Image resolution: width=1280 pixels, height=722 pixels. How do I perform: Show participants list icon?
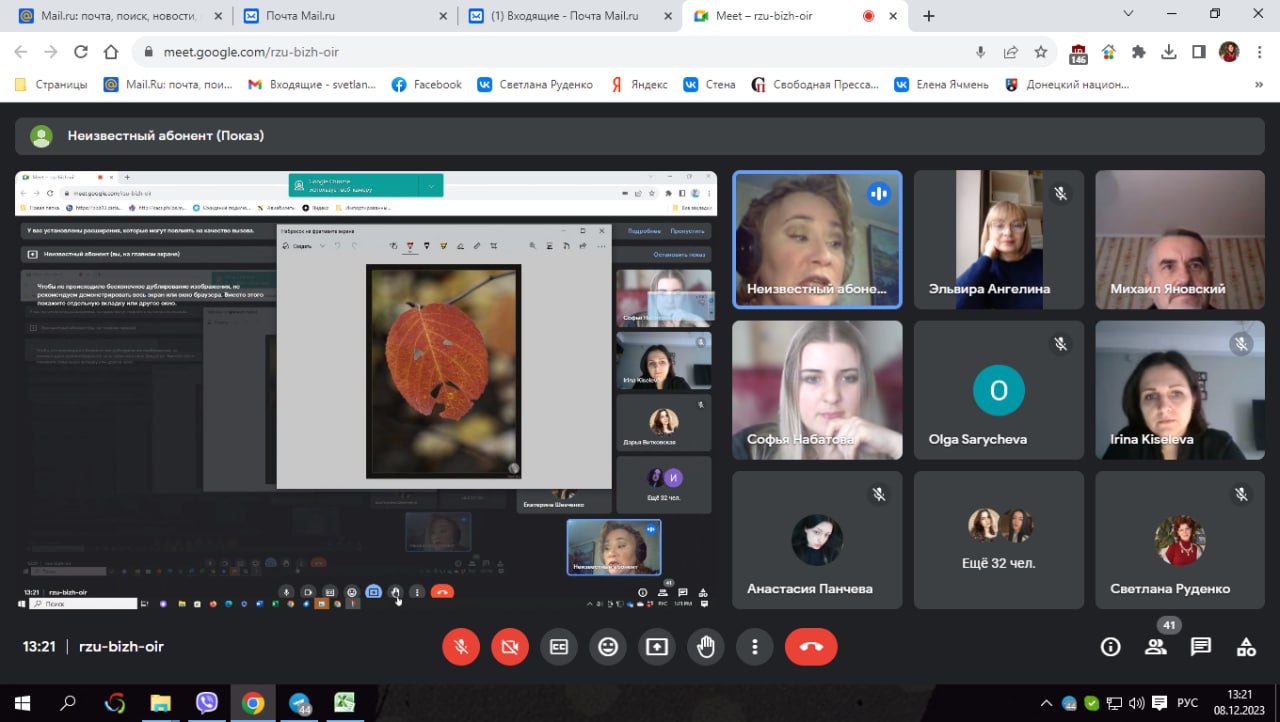1156,647
